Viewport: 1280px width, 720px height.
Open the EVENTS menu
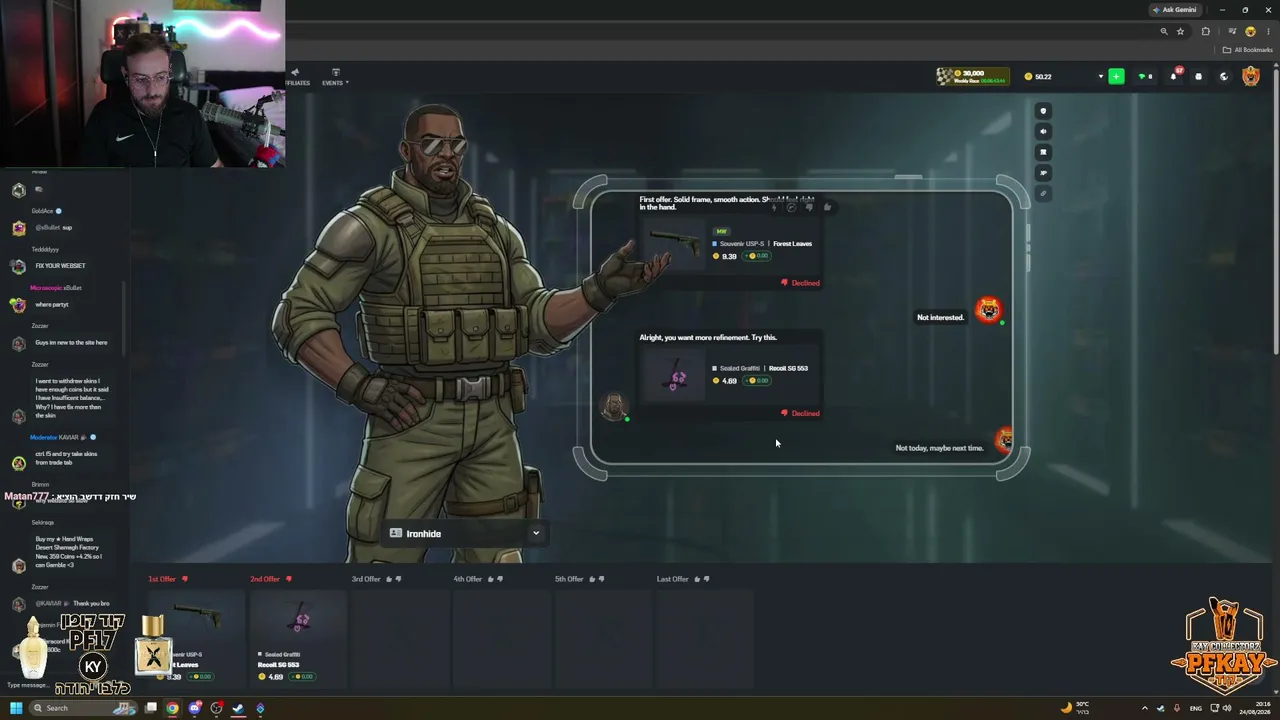pos(335,77)
